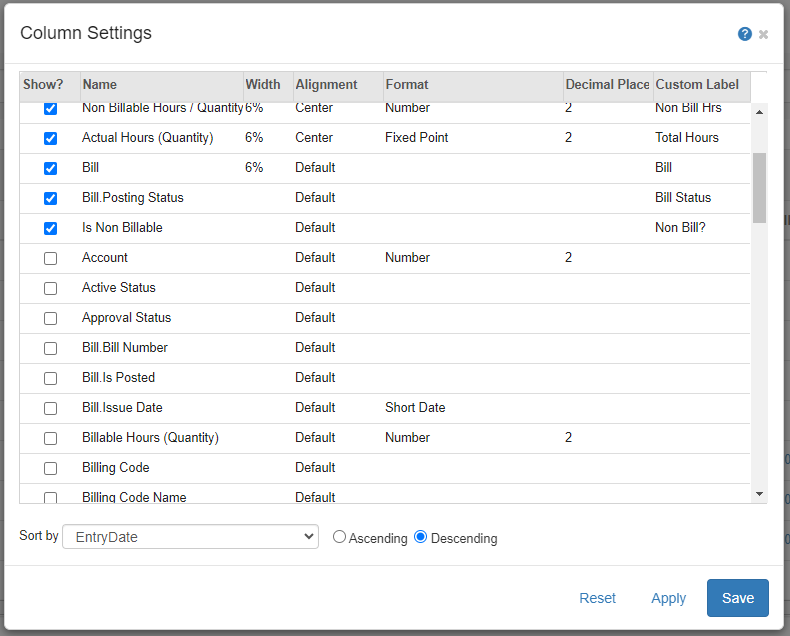Viewport: 790px width, 636px height.
Task: Click the Name column header
Action: point(162,85)
